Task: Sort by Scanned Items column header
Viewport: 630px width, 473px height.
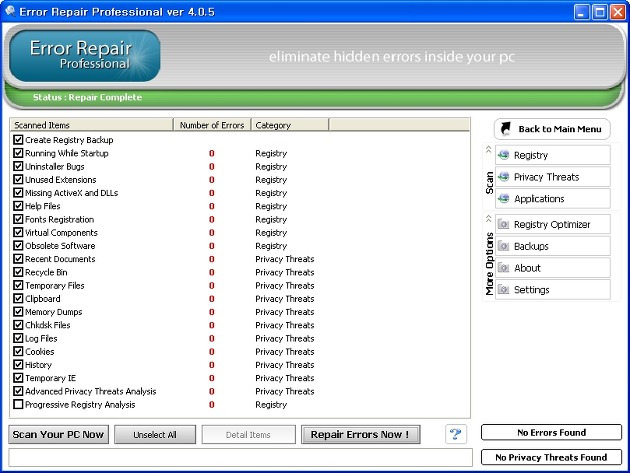Action: coord(92,125)
